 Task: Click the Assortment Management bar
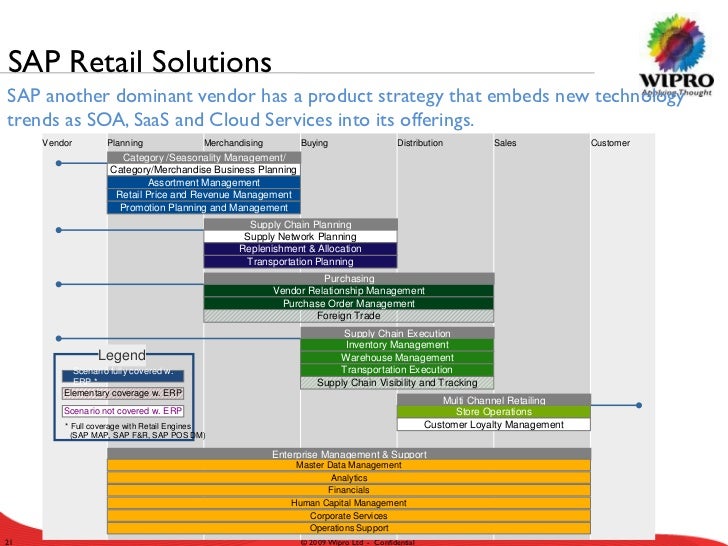pyautogui.click(x=204, y=182)
